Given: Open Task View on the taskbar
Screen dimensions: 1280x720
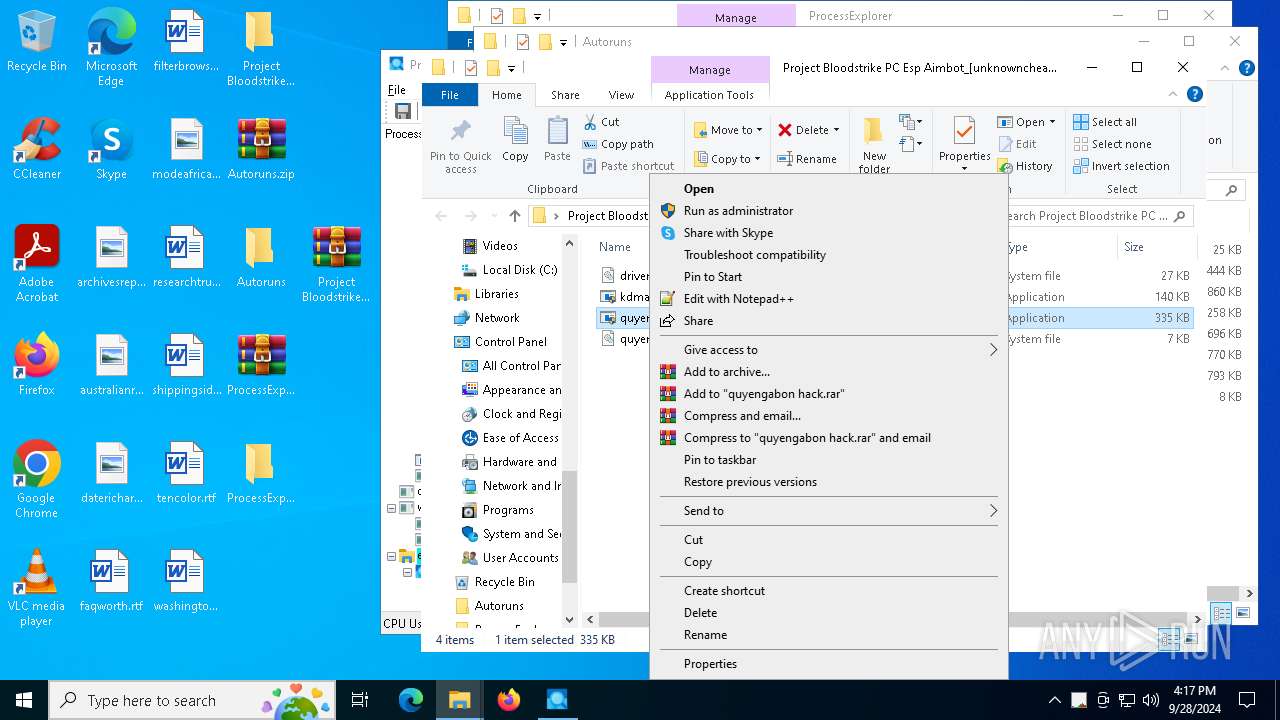Looking at the screenshot, I should (360, 700).
